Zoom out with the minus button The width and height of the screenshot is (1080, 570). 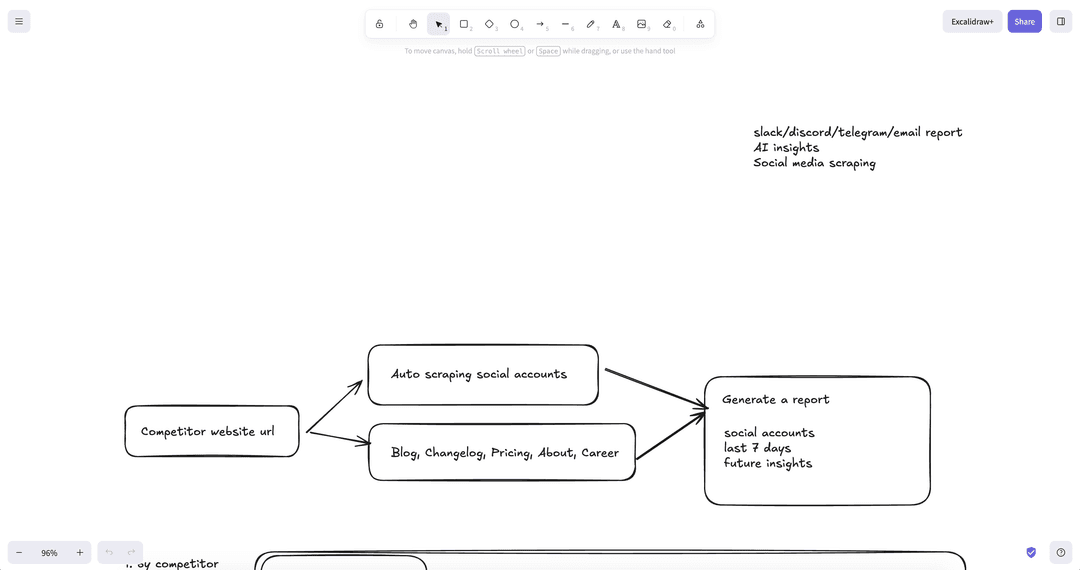click(19, 553)
